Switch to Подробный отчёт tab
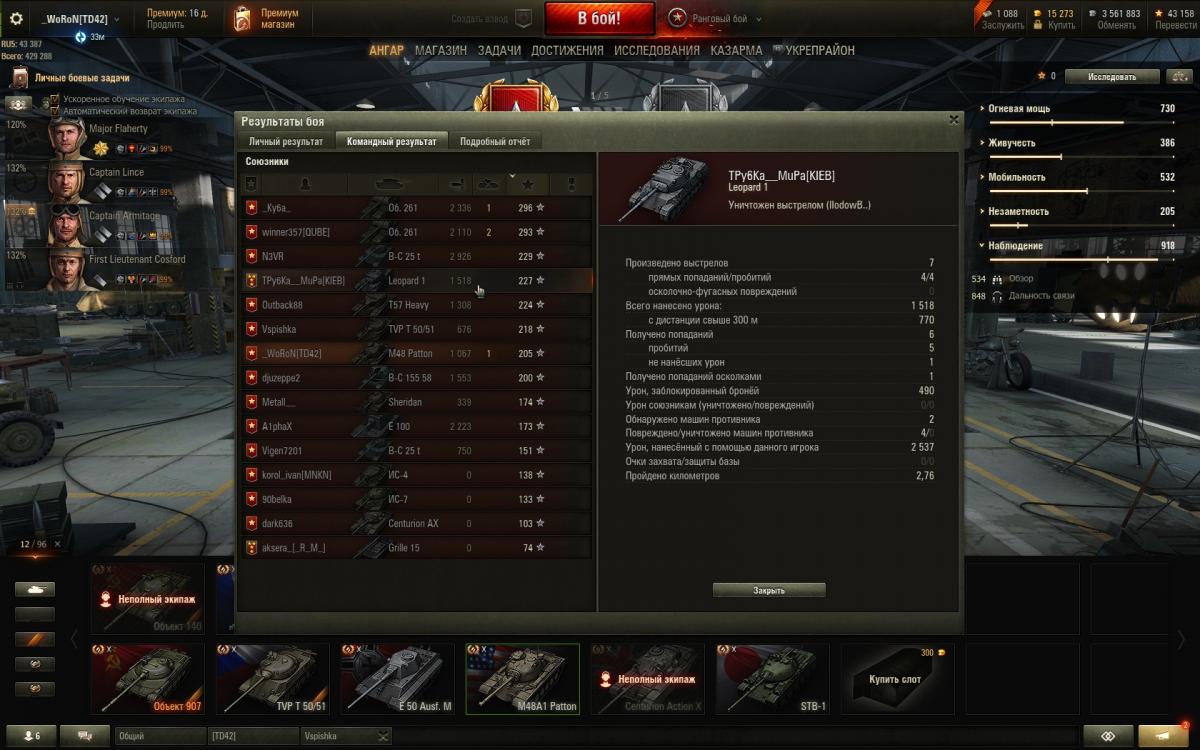1200x750 pixels. (495, 142)
